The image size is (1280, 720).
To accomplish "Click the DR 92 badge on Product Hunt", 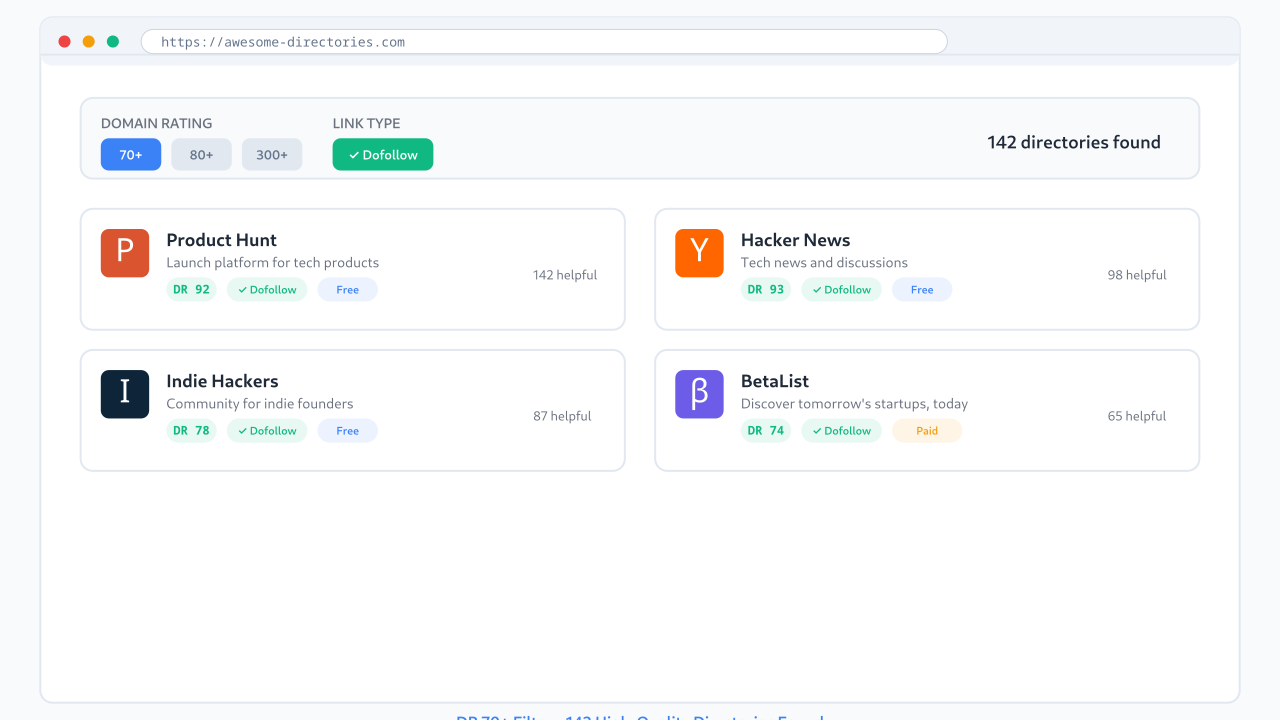I will [191, 289].
